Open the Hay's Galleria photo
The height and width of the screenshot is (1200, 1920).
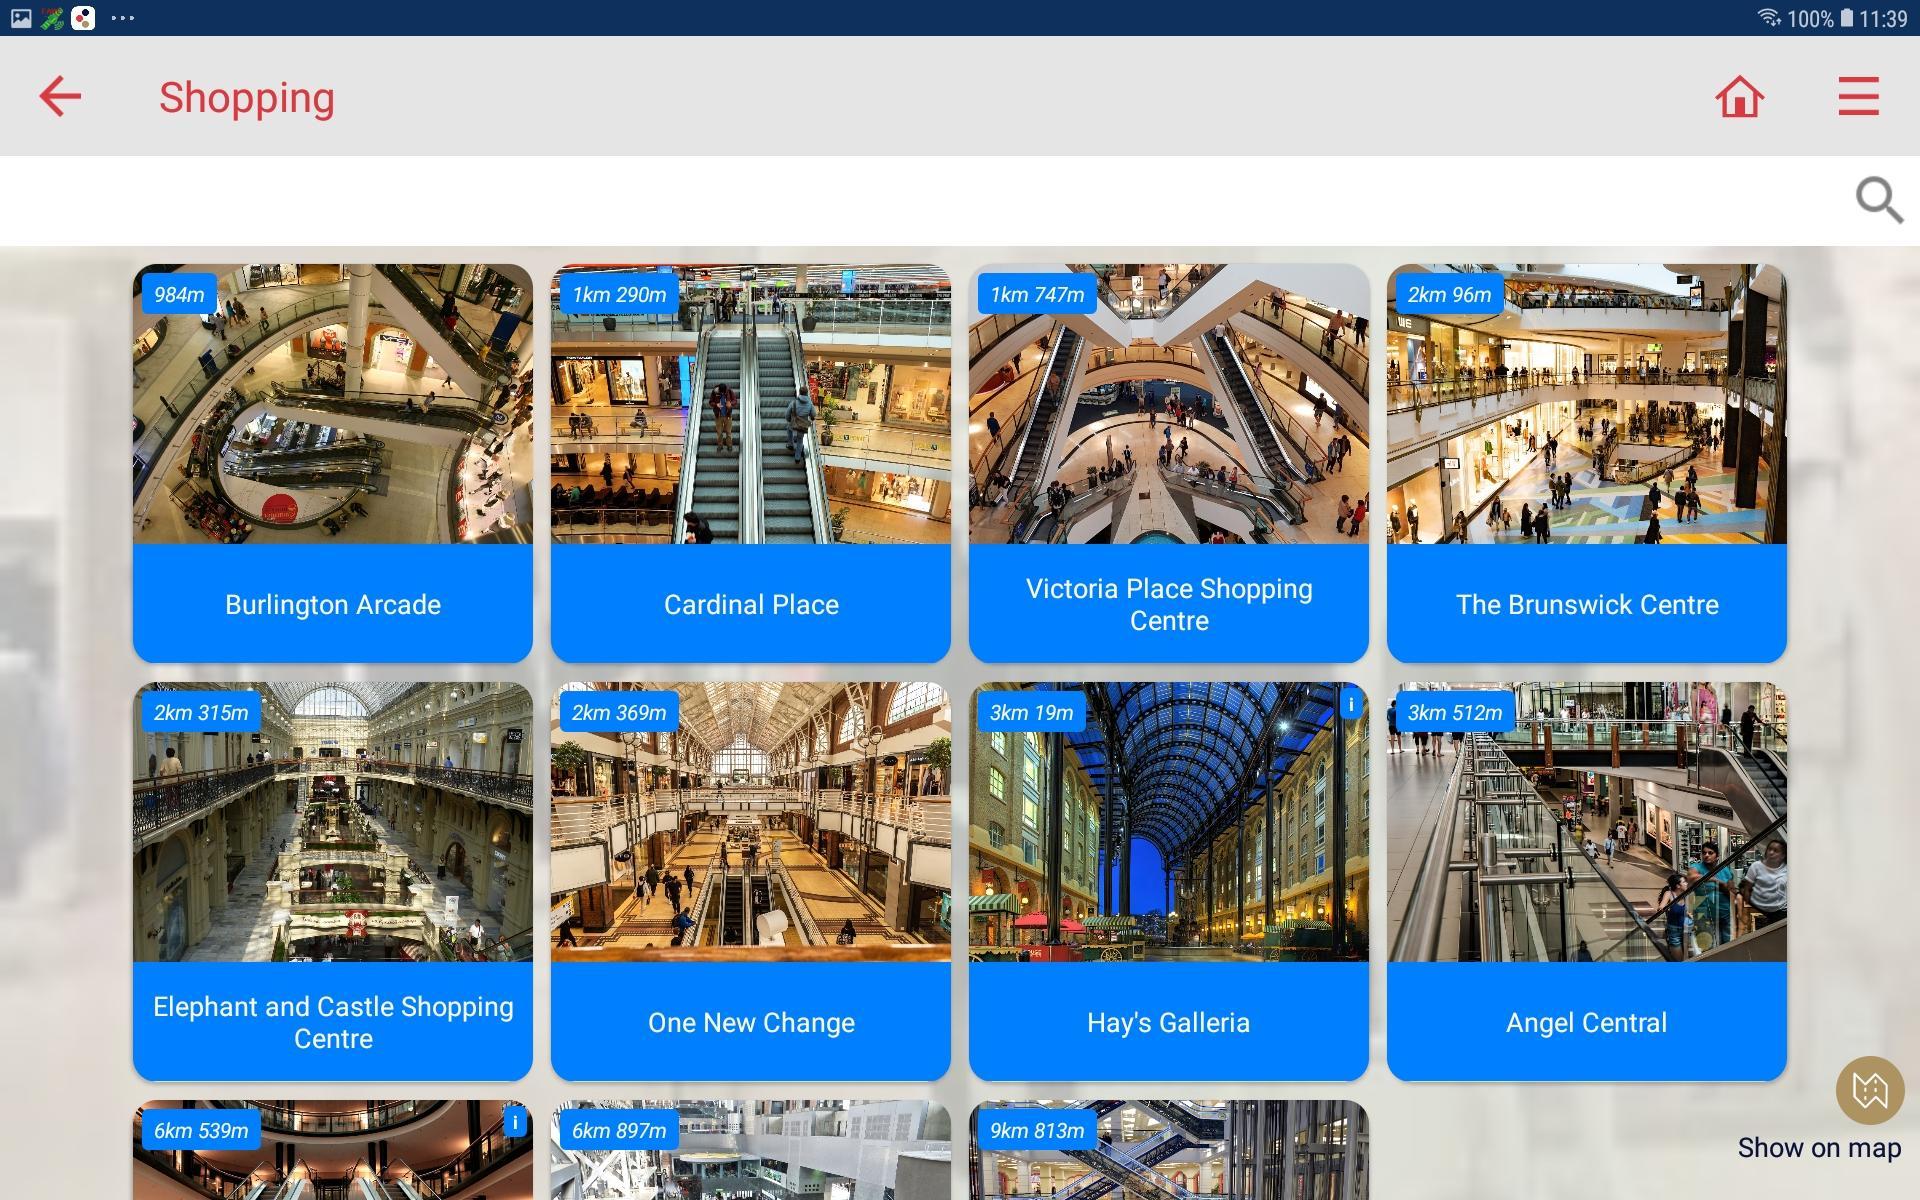1169,822
